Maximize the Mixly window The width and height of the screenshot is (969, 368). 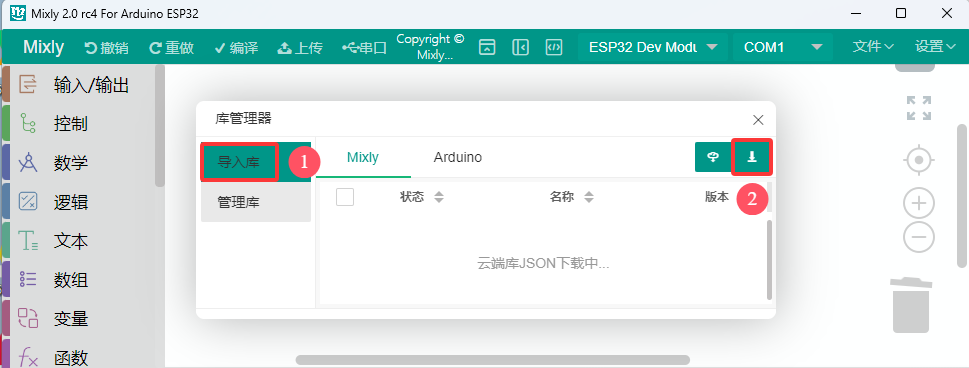point(901,13)
